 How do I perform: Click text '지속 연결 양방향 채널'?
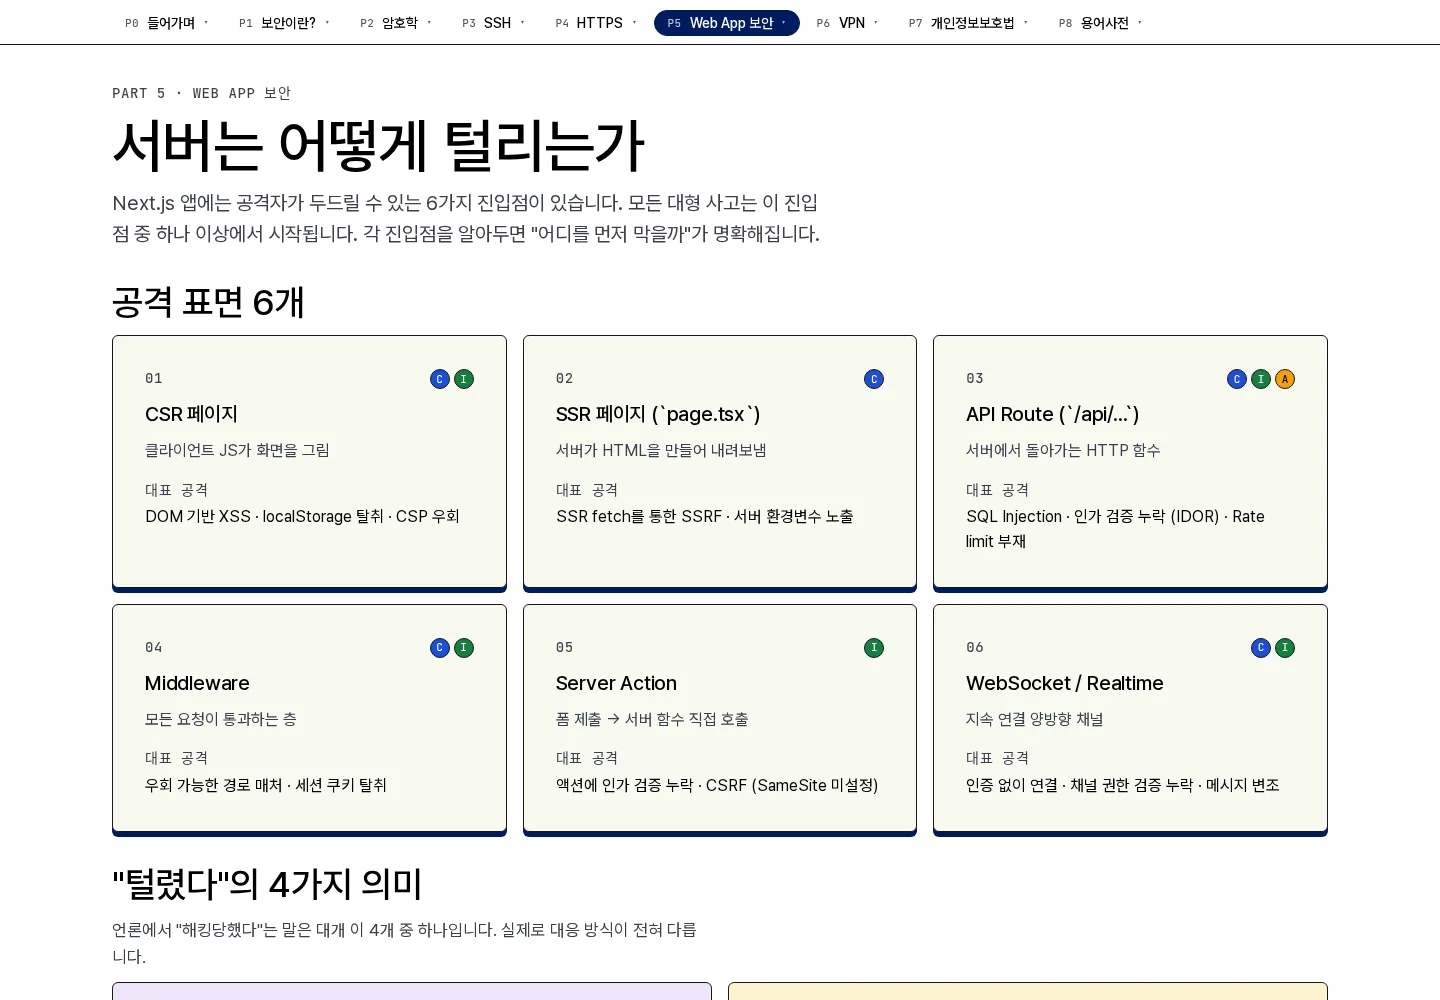tap(1035, 719)
